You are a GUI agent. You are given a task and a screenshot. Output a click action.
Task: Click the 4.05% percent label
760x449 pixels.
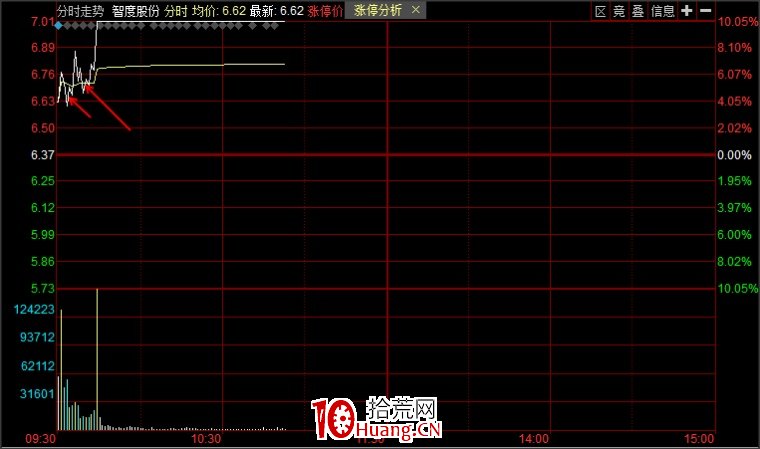pos(734,101)
